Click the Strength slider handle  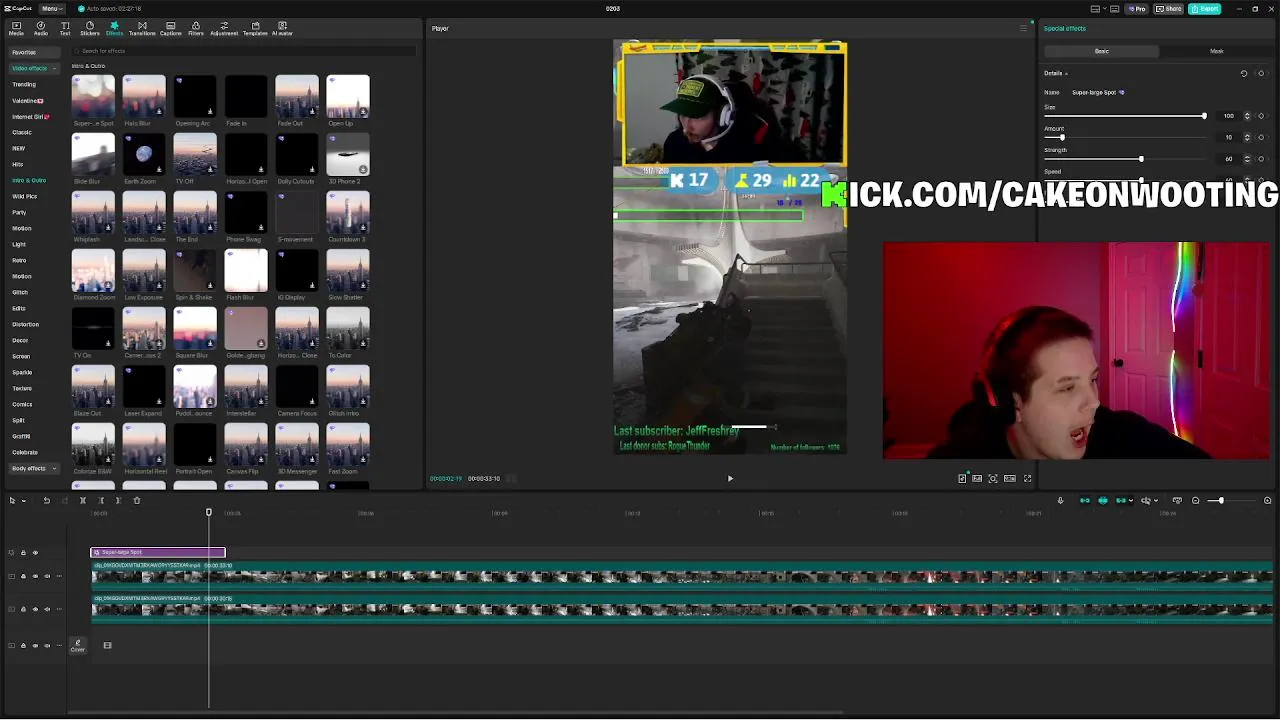(x=1141, y=159)
